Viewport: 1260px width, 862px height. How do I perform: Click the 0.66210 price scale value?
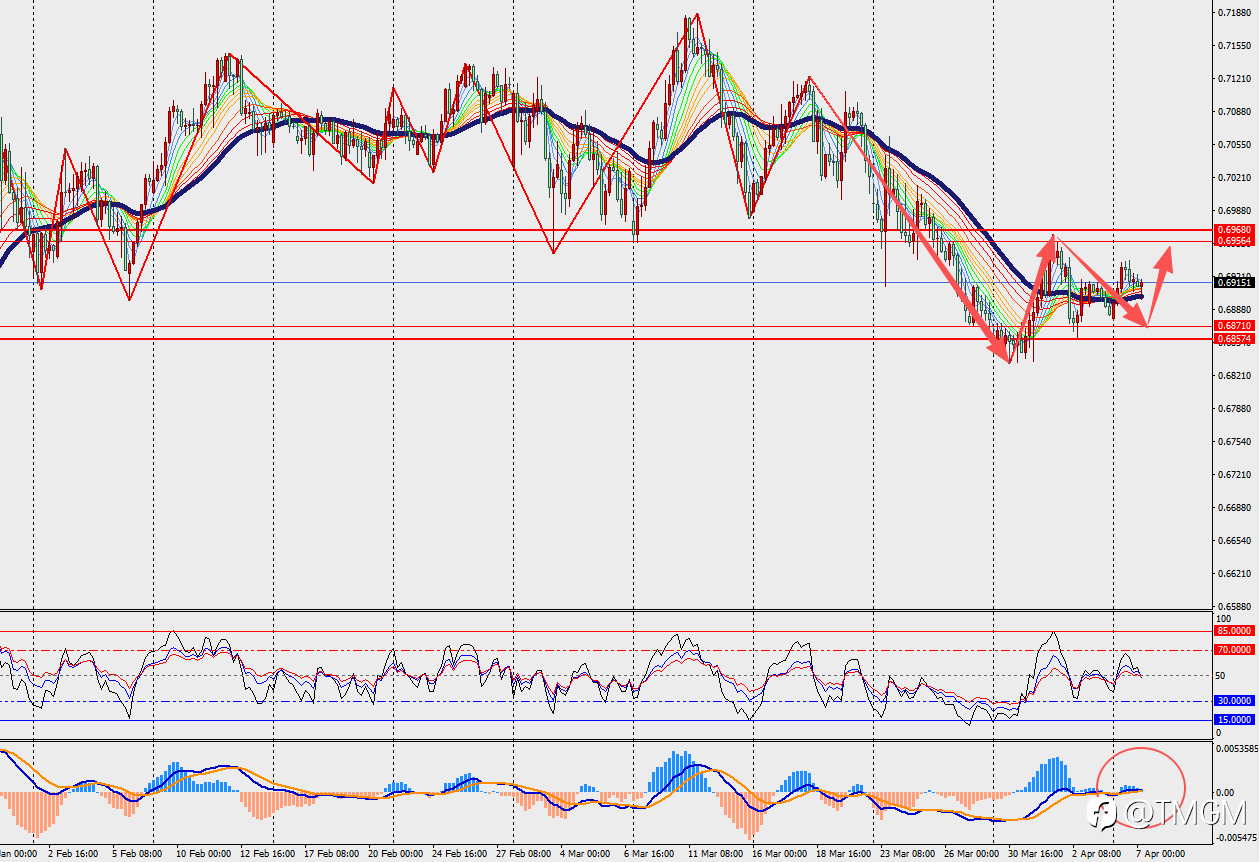click(x=1236, y=574)
